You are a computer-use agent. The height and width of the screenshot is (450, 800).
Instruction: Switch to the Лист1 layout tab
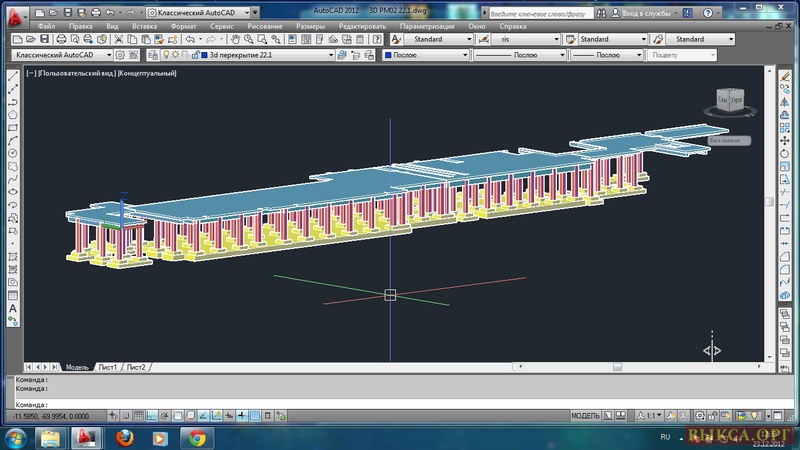pyautogui.click(x=107, y=367)
